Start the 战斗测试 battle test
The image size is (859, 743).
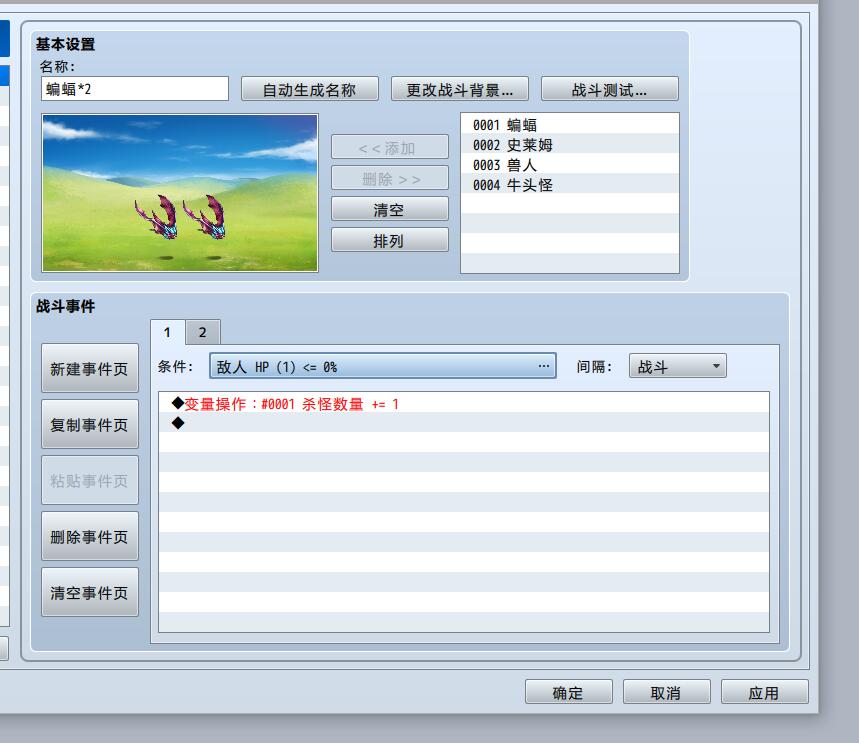pos(609,89)
